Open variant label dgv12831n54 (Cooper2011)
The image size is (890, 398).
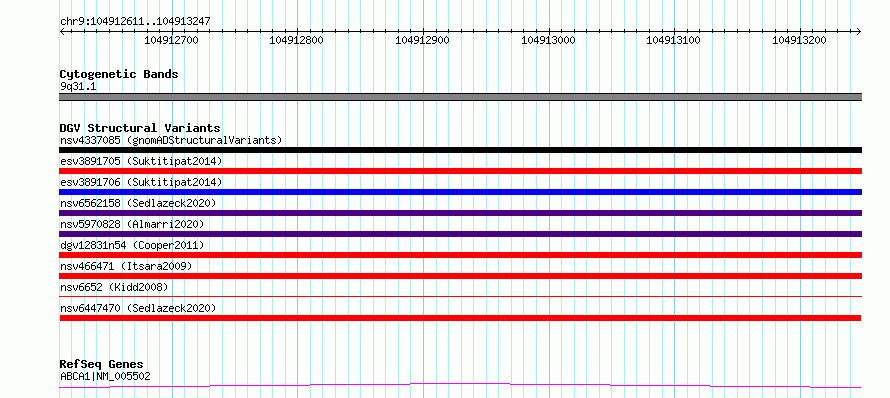point(132,245)
